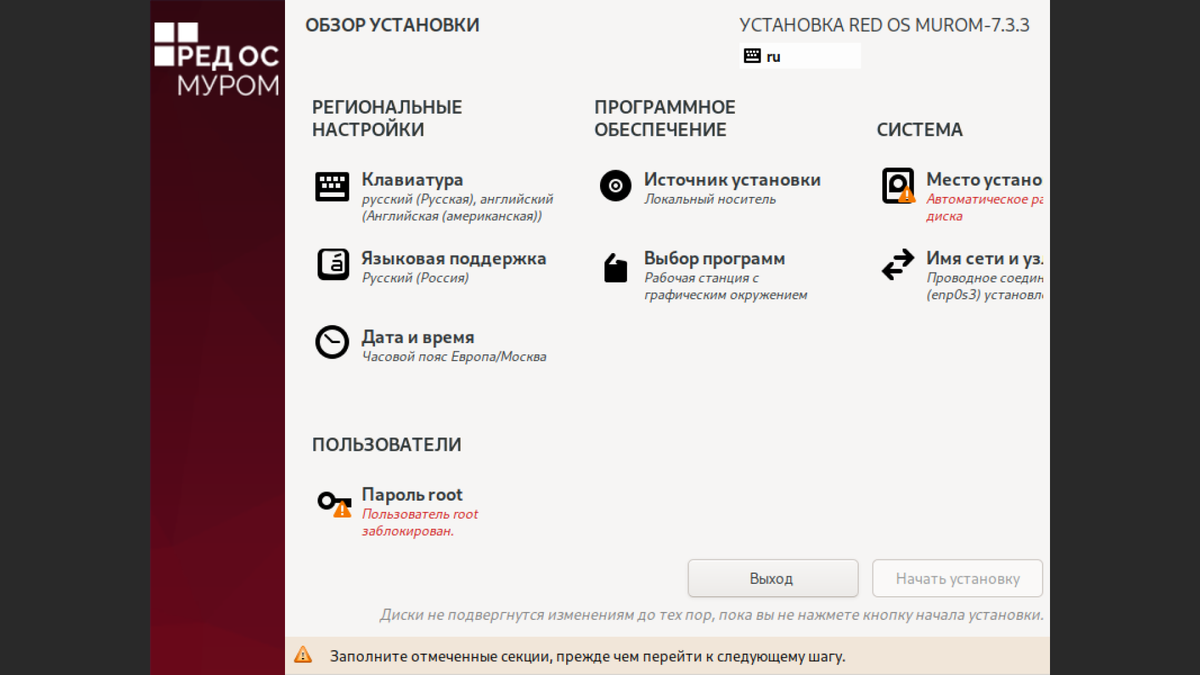The width and height of the screenshot is (1200, 675).
Task: Click the Начать установку button
Action: point(957,579)
